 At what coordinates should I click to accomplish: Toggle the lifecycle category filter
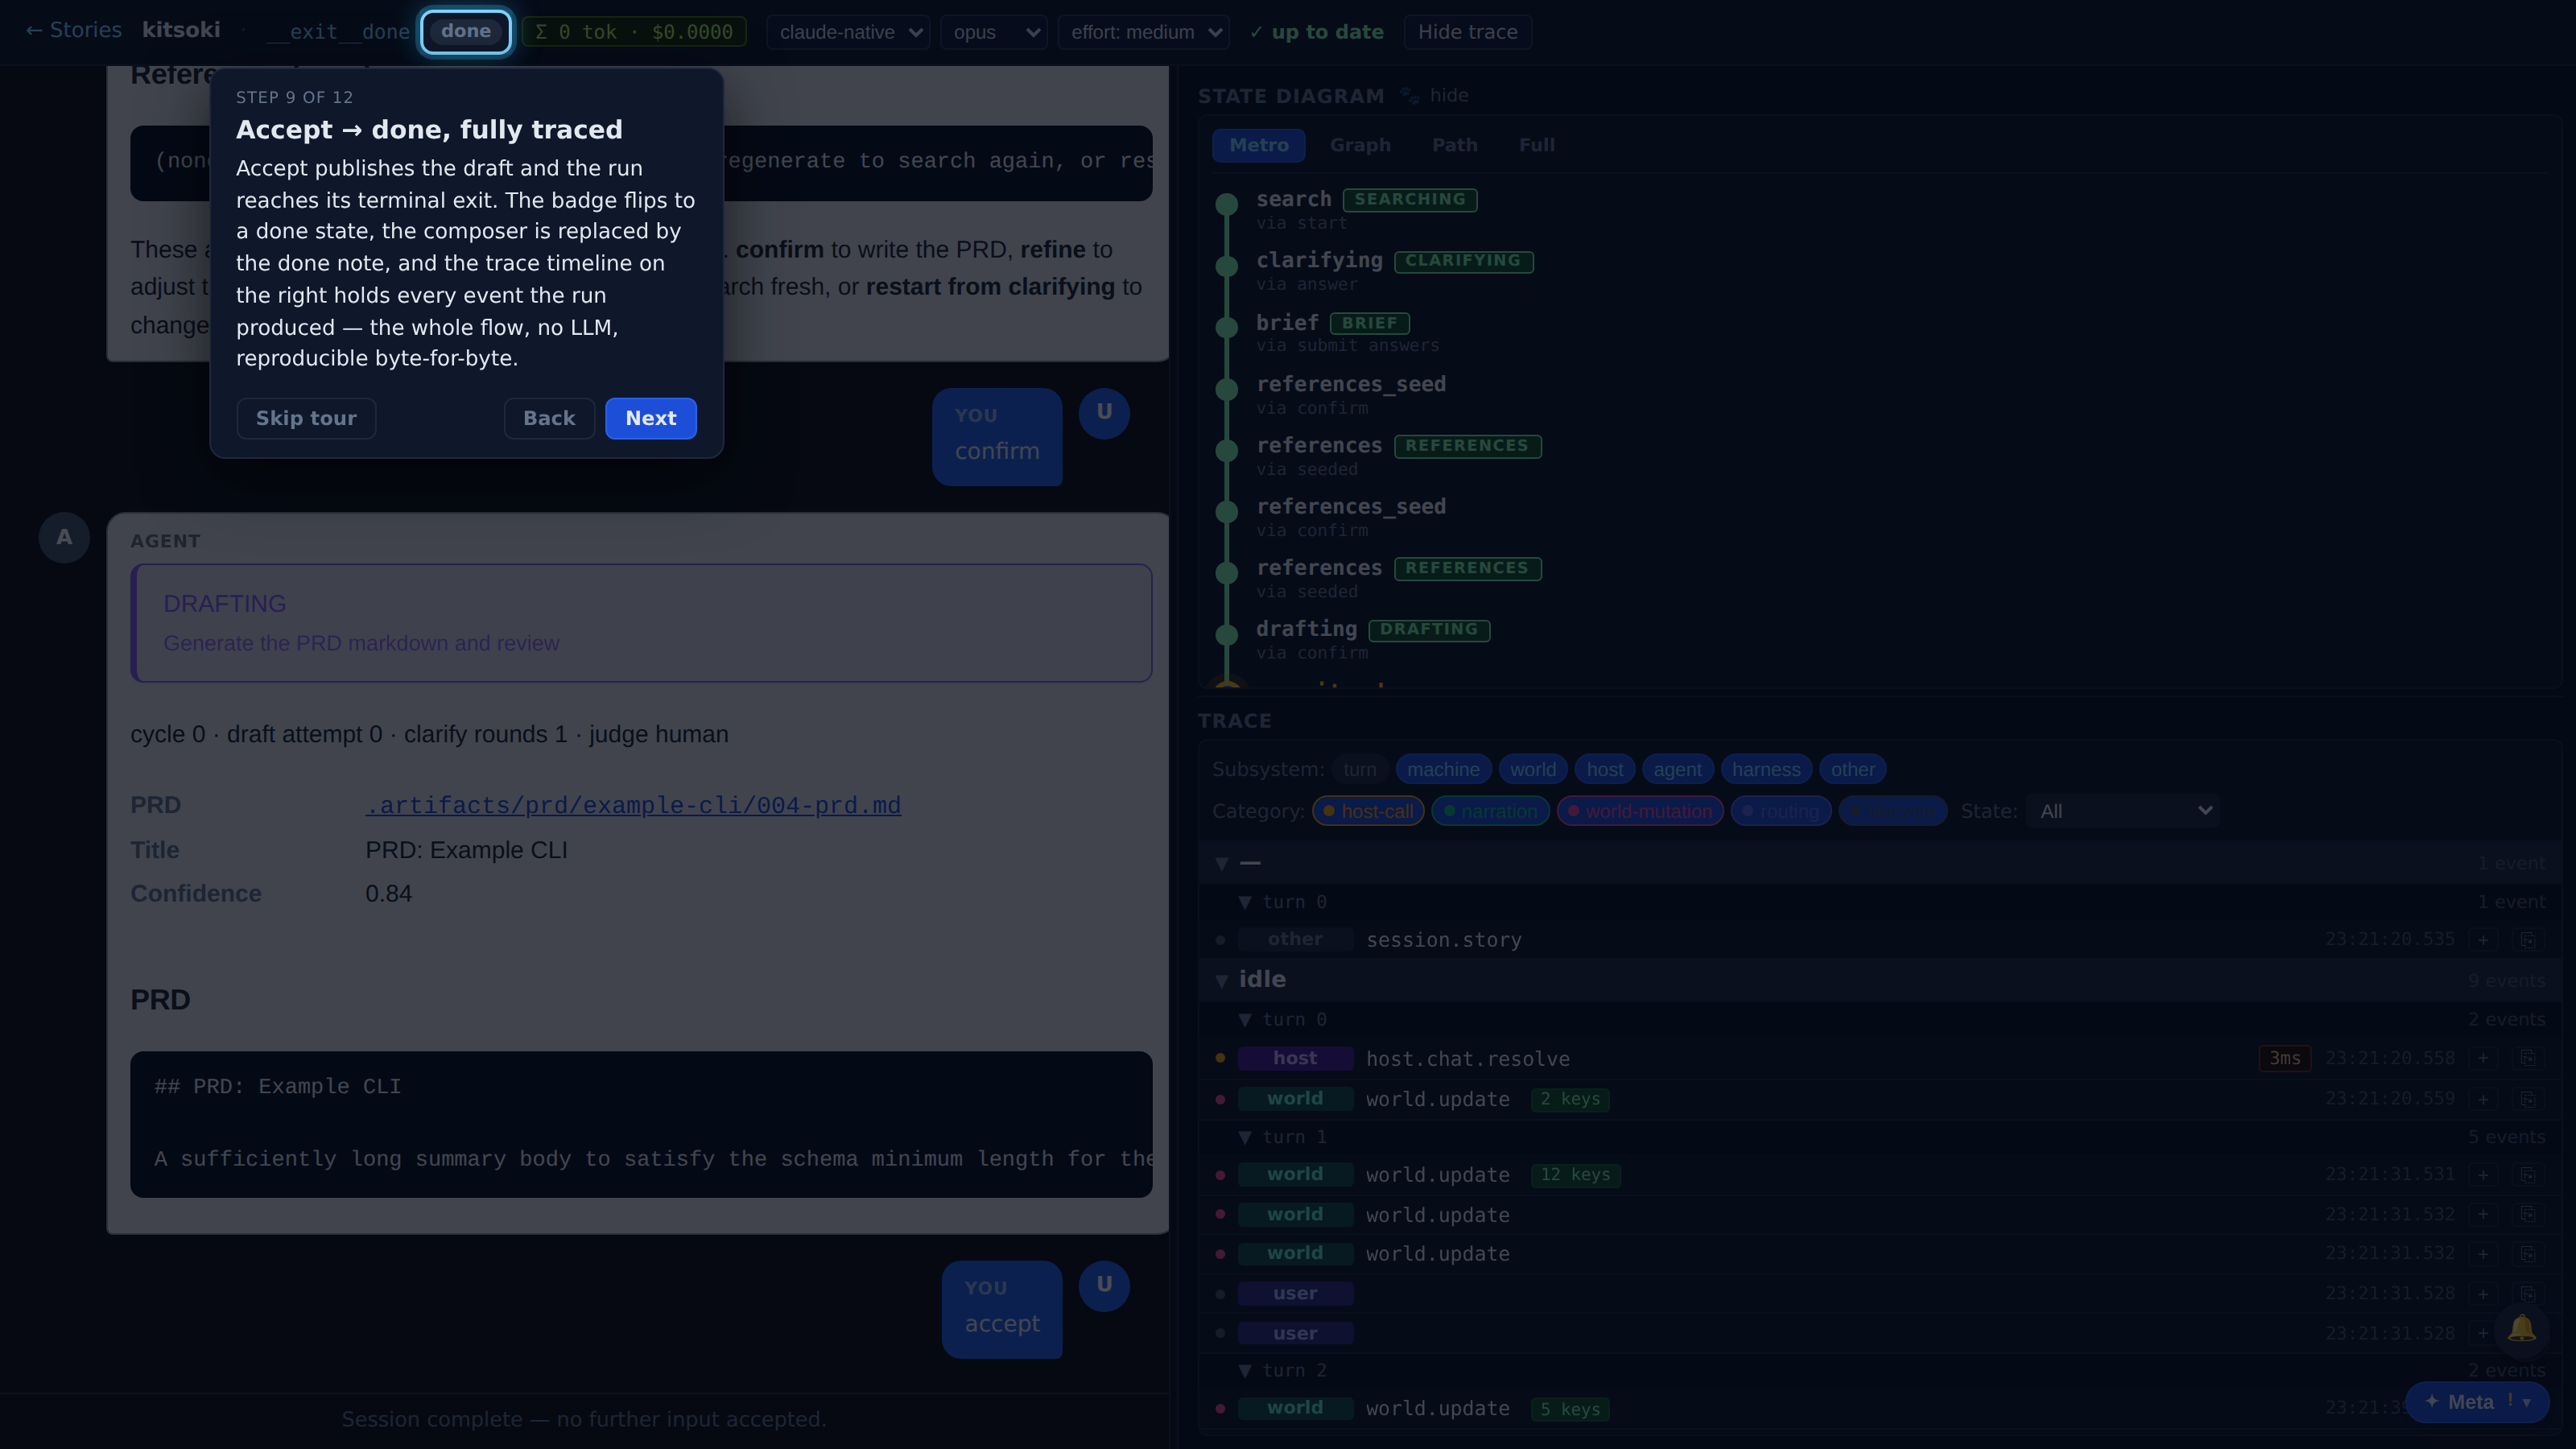(x=1892, y=811)
